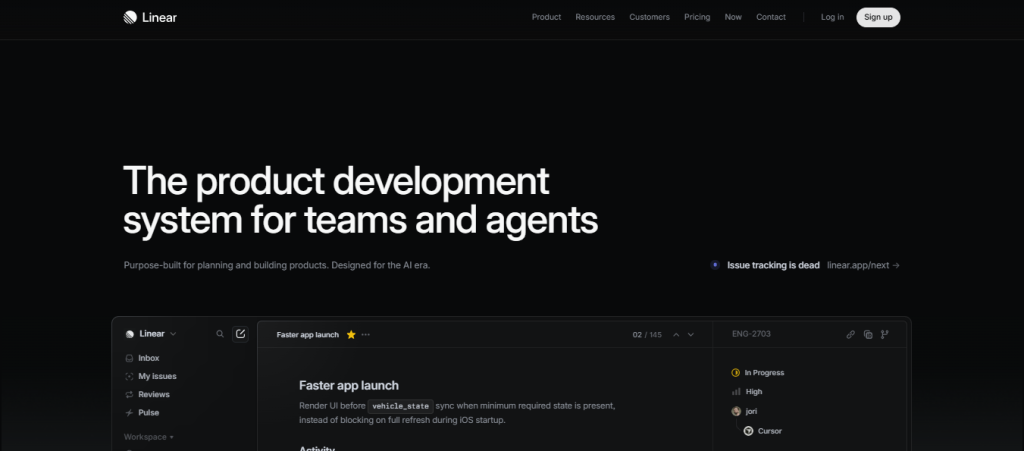
Task: Open the three-dot menu beside Faster app launch
Action: tap(366, 335)
